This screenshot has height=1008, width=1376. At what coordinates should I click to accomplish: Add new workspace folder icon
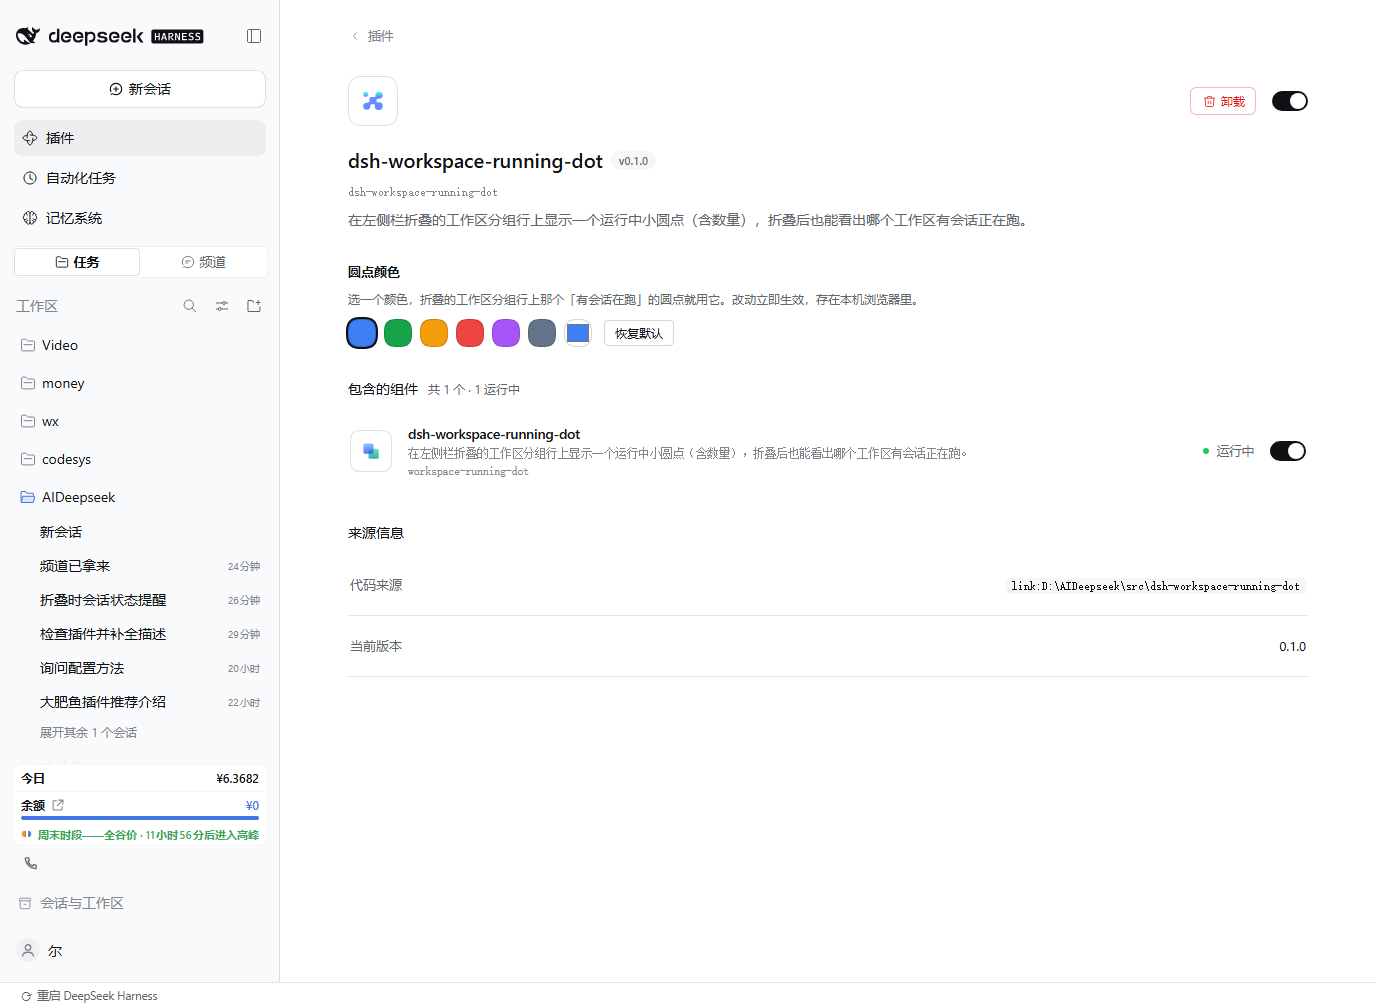pyautogui.click(x=254, y=306)
